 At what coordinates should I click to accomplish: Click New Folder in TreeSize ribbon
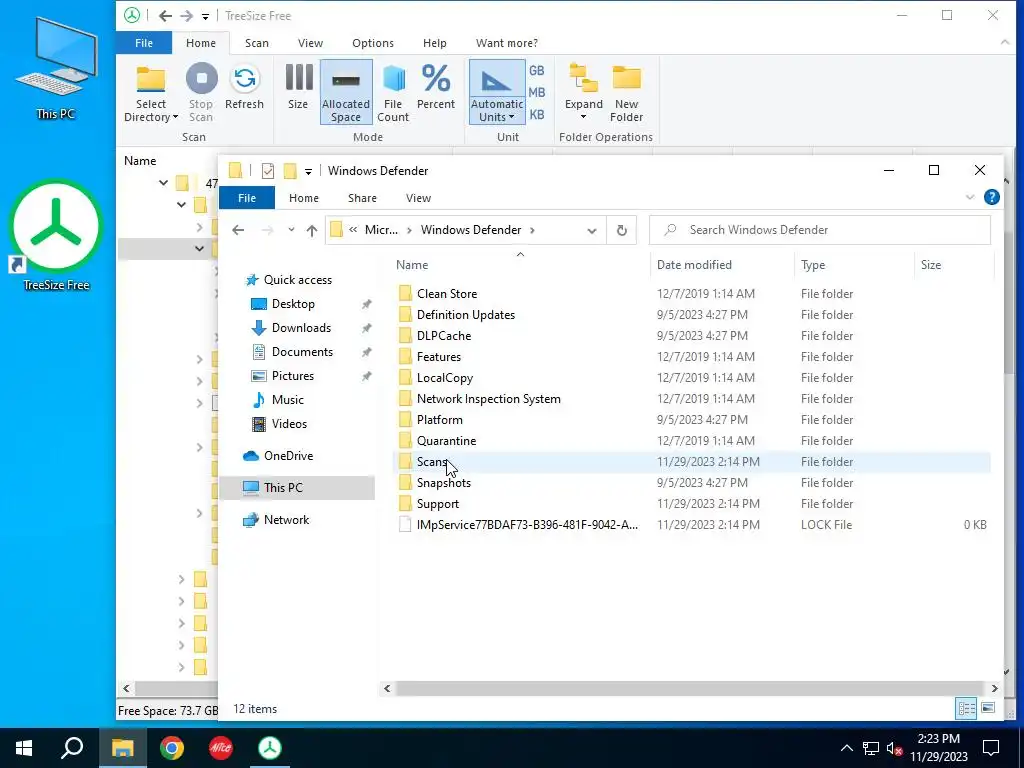click(626, 93)
